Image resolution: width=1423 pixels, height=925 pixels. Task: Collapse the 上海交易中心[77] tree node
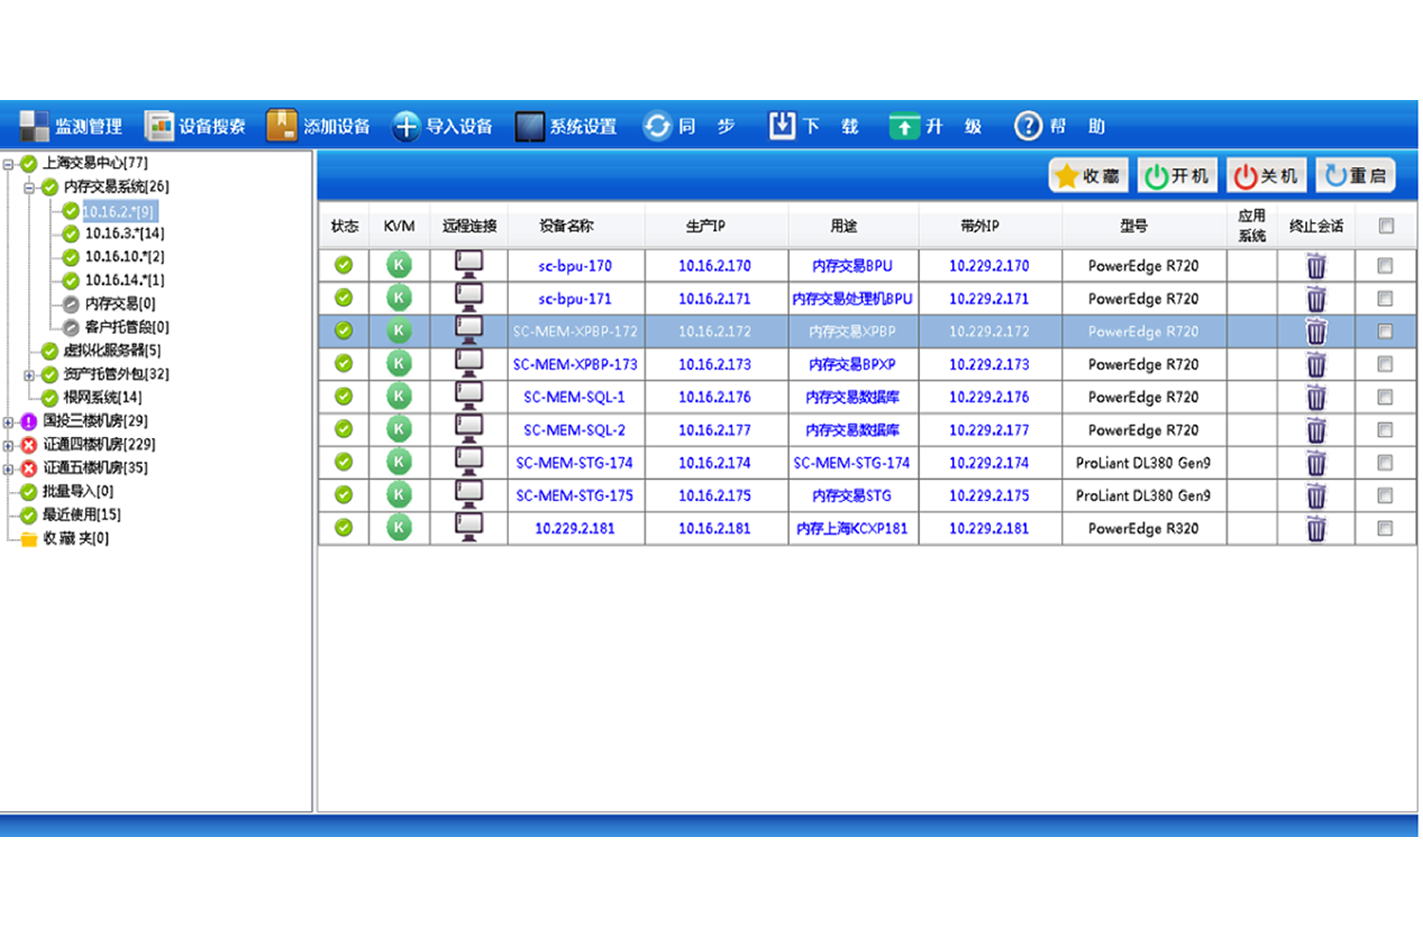click(x=8, y=164)
